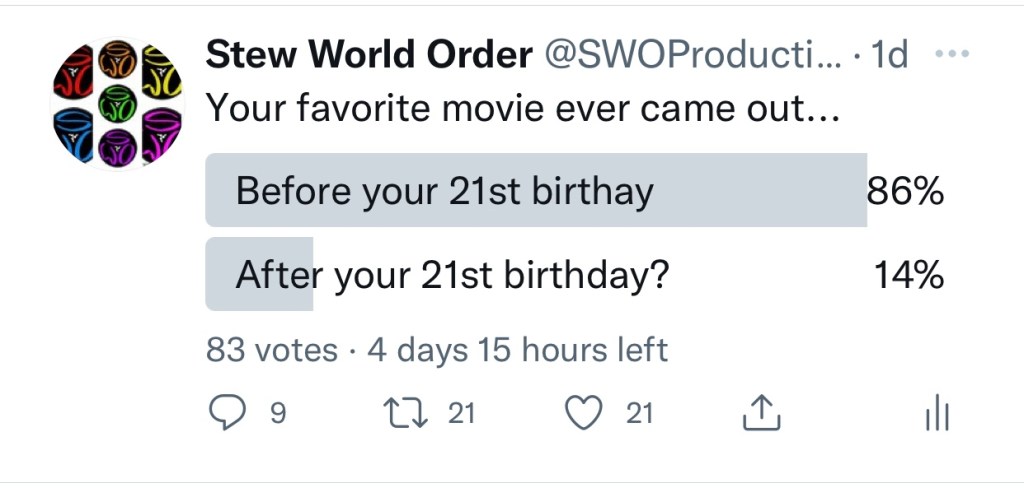The width and height of the screenshot is (1024, 497).
Task: Like the tweet with the heart icon
Action: [585, 413]
